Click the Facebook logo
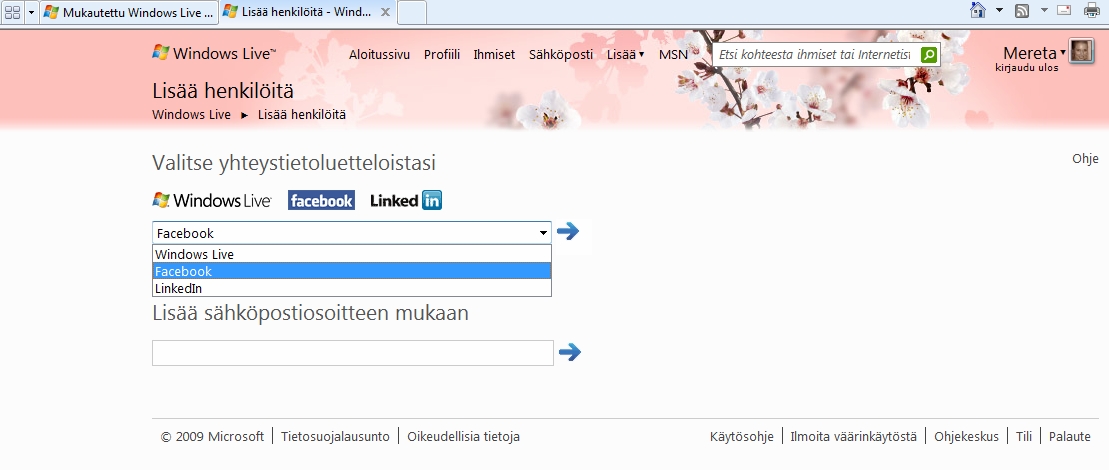The height and width of the screenshot is (470, 1109). click(x=321, y=200)
